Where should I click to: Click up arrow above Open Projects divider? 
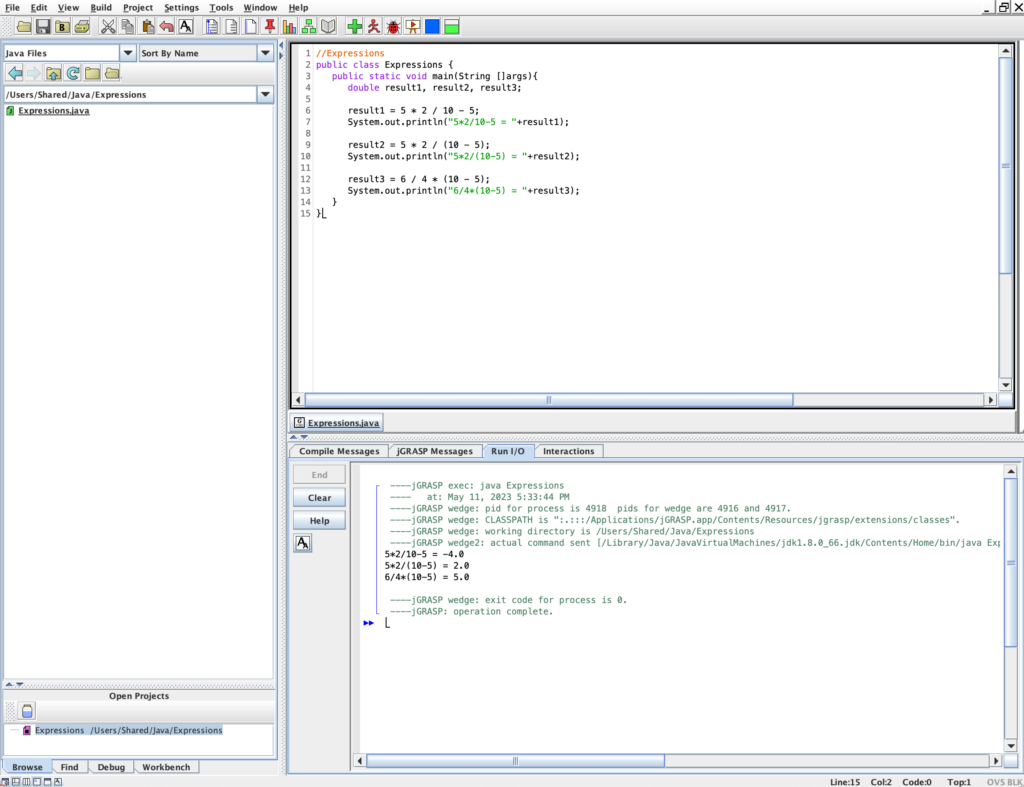click(9, 684)
